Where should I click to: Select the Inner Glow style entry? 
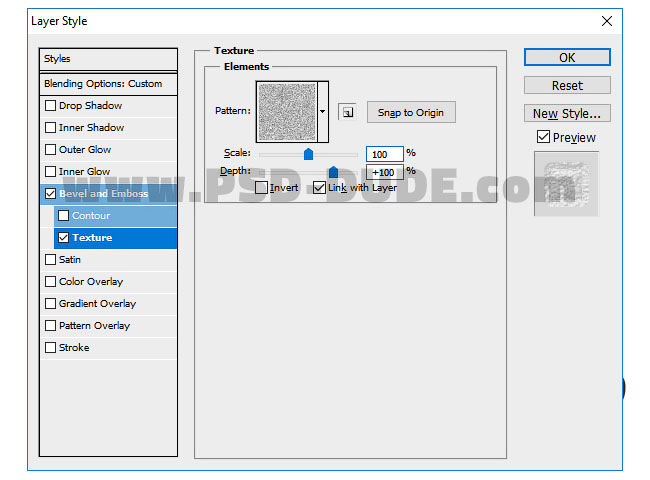109,172
